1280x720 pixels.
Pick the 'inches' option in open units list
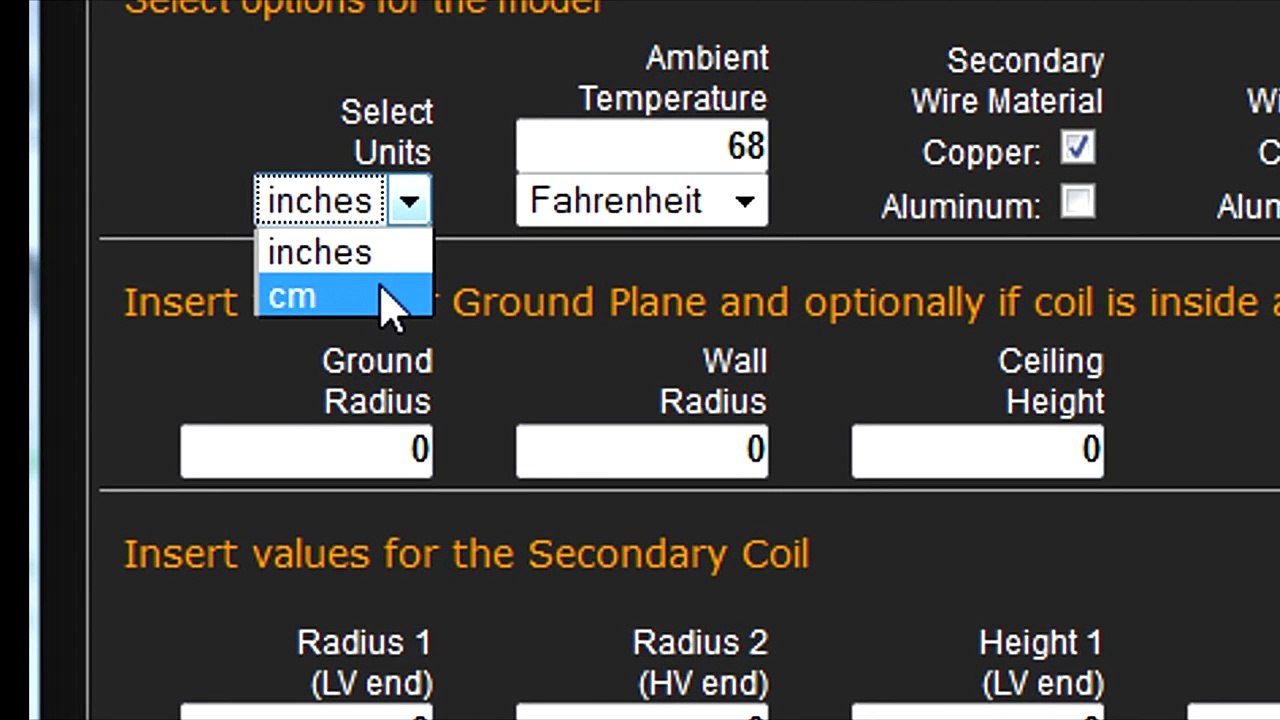pos(320,253)
